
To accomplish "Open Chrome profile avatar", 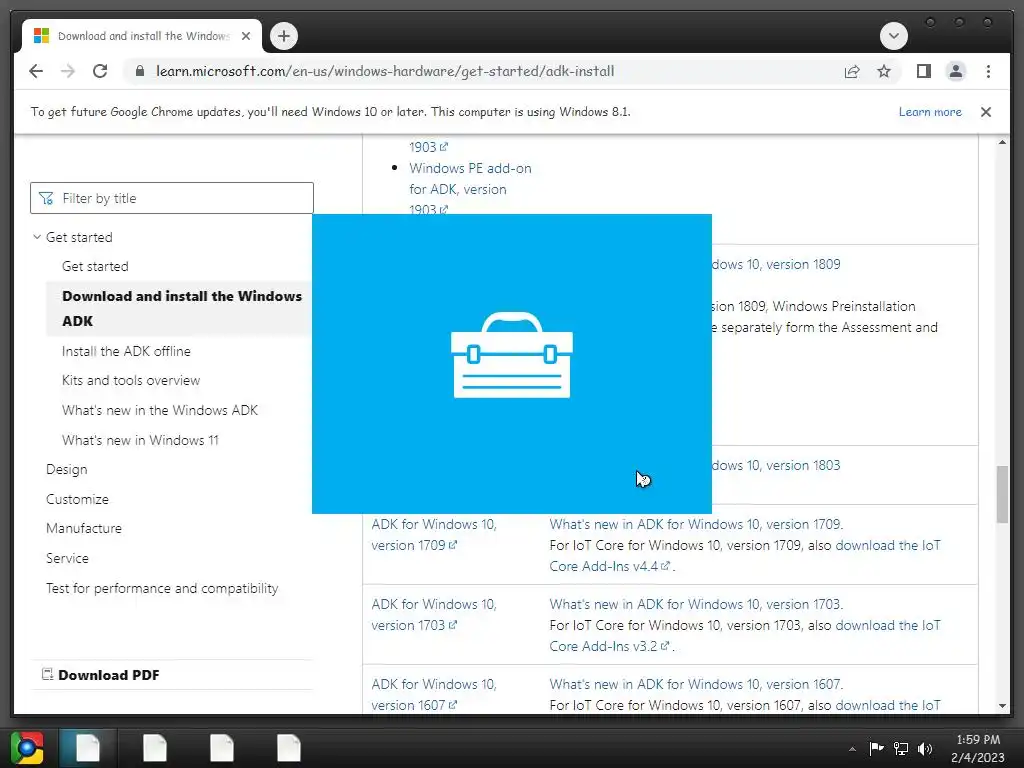I will [x=955, y=71].
